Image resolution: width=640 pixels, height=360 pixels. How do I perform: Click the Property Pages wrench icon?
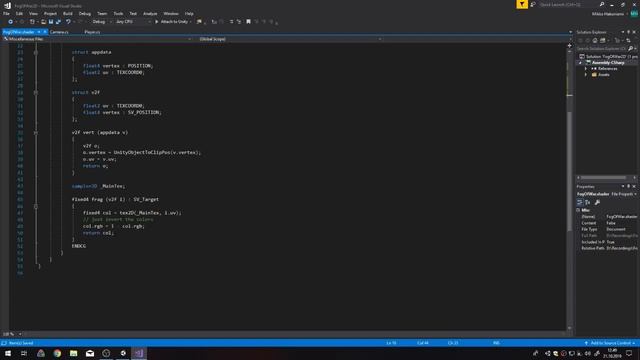click(597, 202)
